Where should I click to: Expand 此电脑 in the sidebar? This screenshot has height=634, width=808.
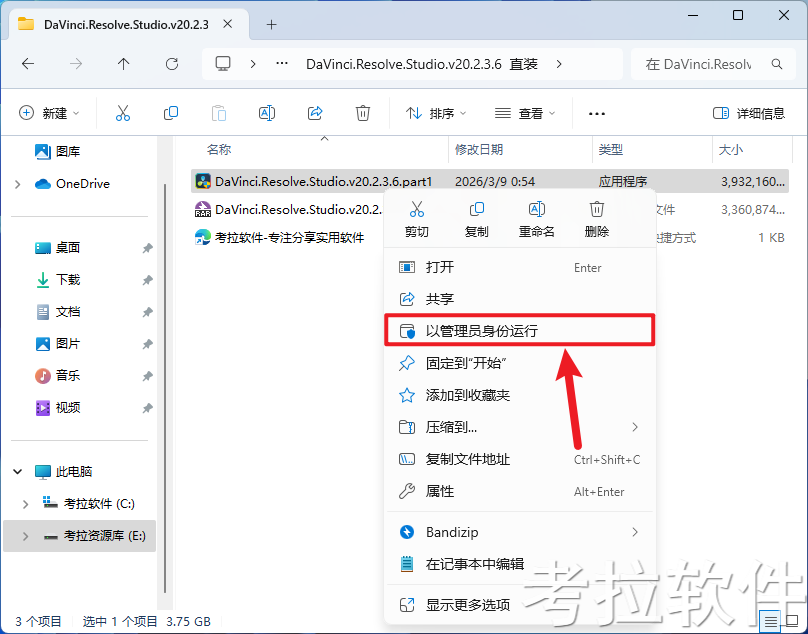click(16, 471)
